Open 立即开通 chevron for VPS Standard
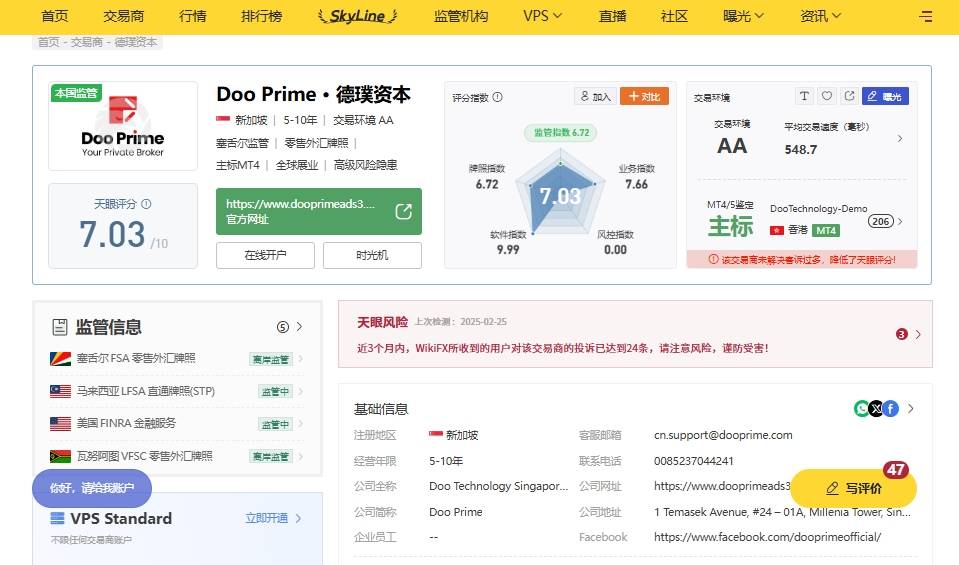The width and height of the screenshot is (959, 565). (x=298, y=519)
